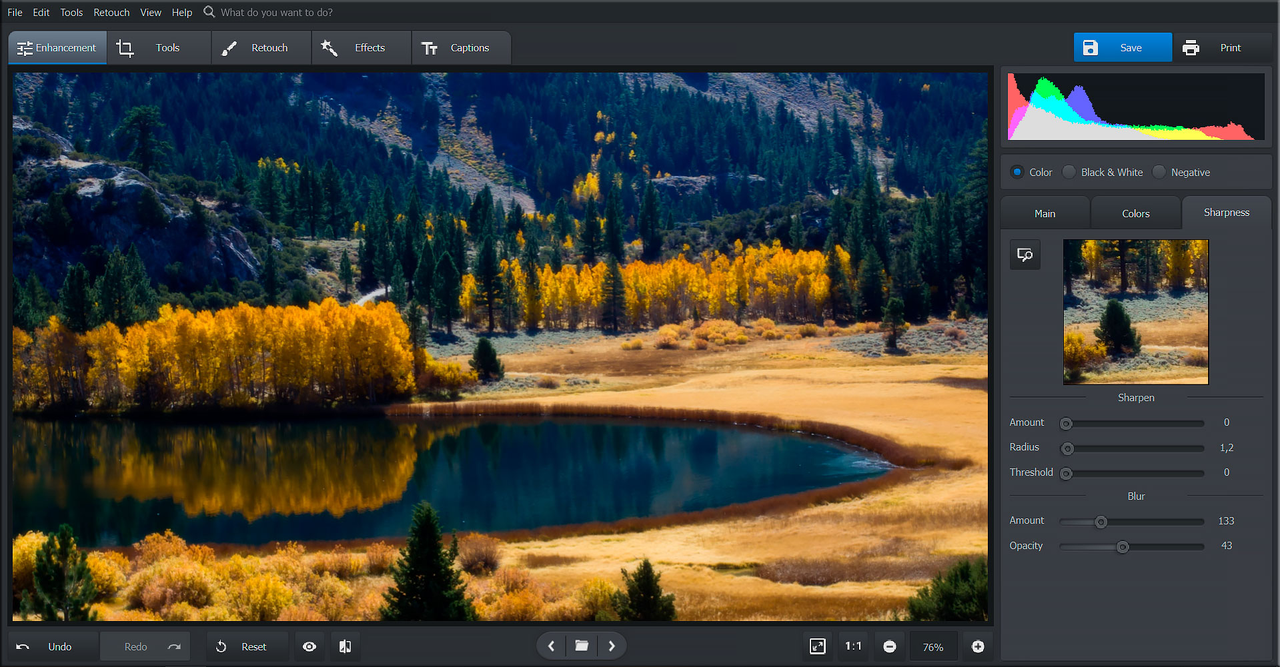Go to the next photo arrow

(x=612, y=646)
